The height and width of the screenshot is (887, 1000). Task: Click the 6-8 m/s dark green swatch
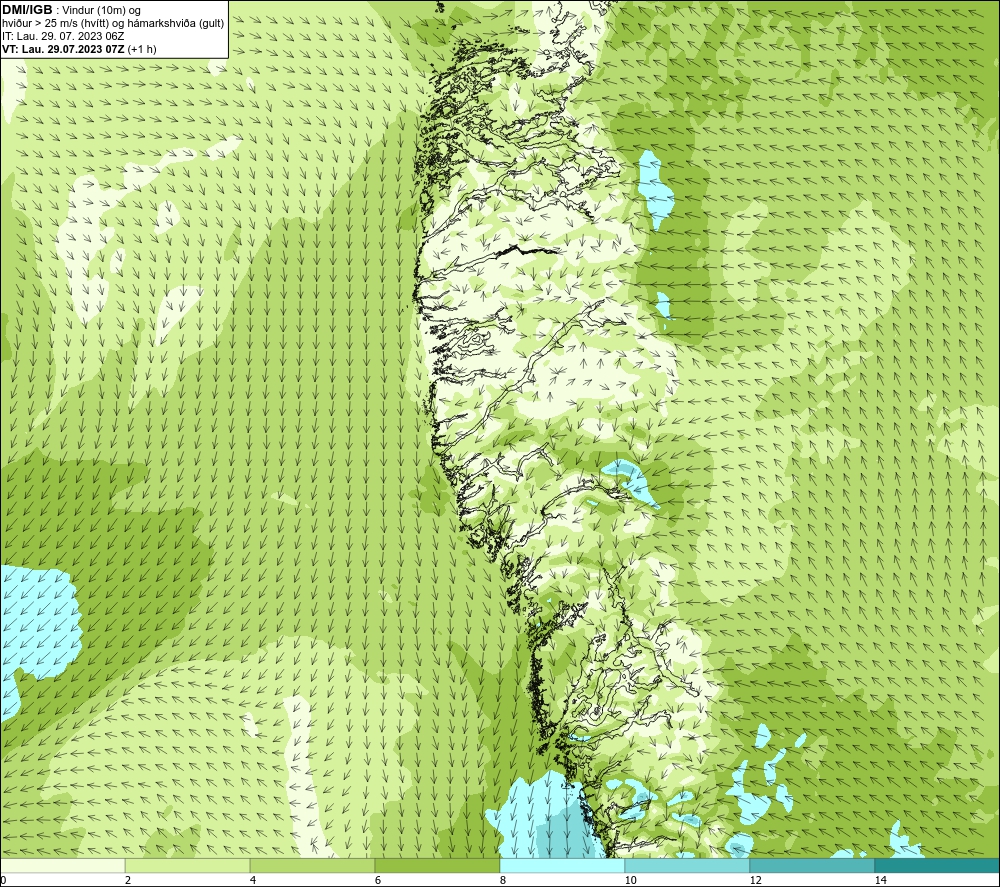coord(438,865)
